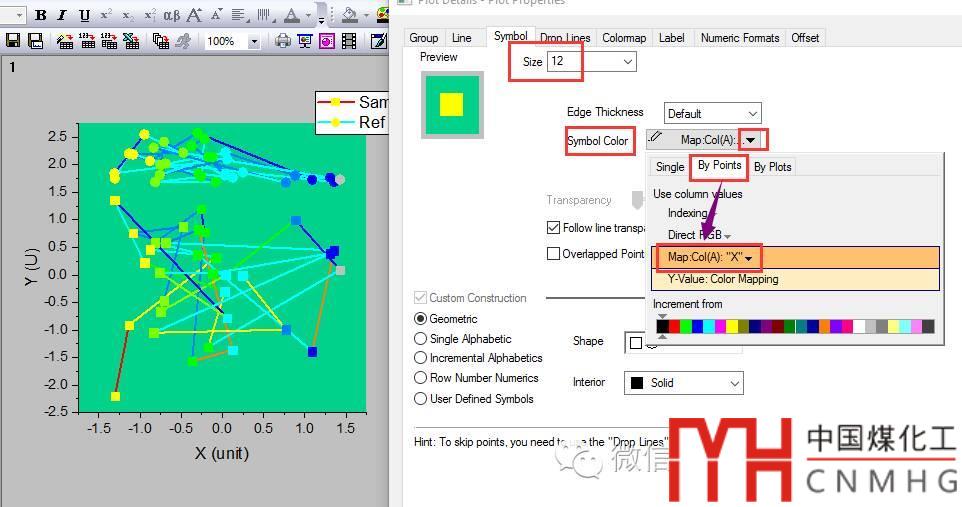962x507 pixels.
Task: Open the zoom 100% dropdown
Action: [253, 42]
